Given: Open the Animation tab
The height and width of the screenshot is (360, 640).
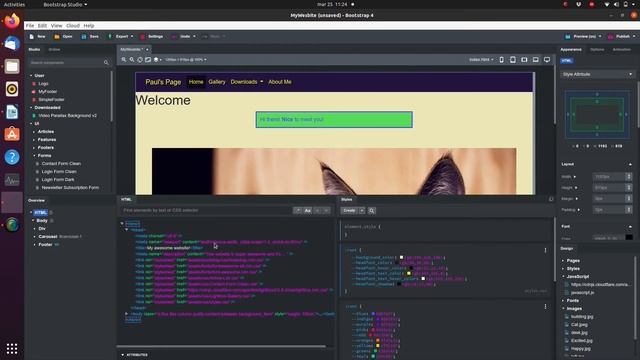Looking at the screenshot, I should (622, 49).
